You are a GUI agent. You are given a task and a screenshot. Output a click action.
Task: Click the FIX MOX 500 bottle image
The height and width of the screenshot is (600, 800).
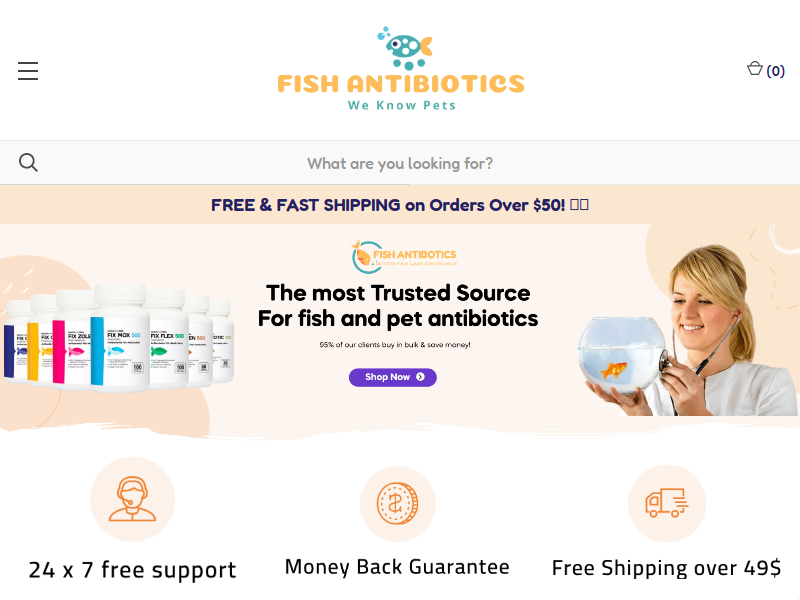click(x=120, y=338)
